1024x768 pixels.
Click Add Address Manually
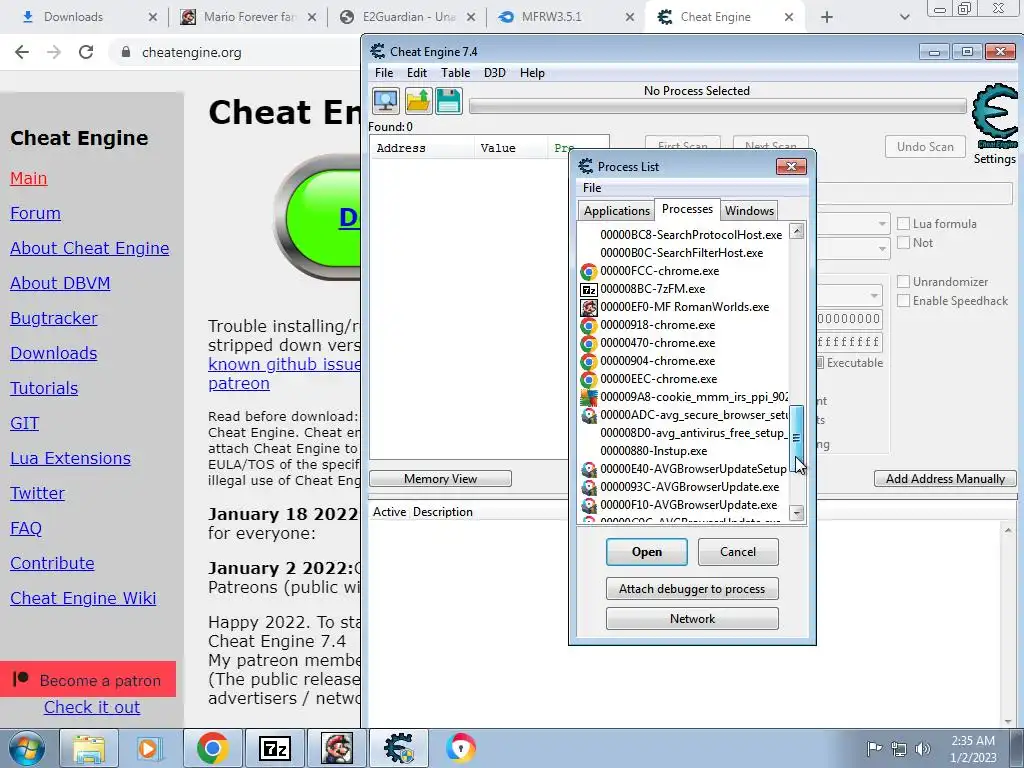[x=945, y=479]
